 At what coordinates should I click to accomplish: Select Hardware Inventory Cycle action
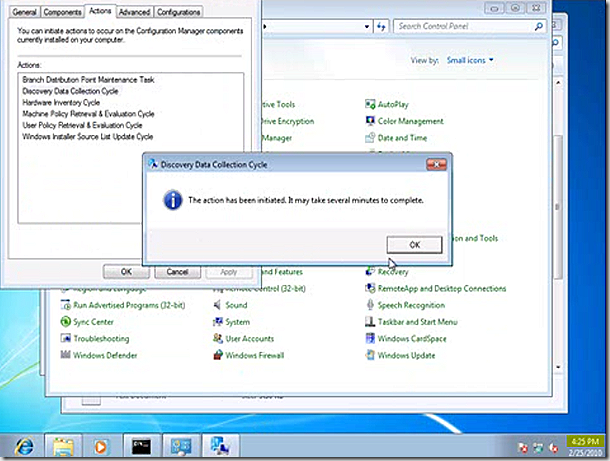coord(61,102)
